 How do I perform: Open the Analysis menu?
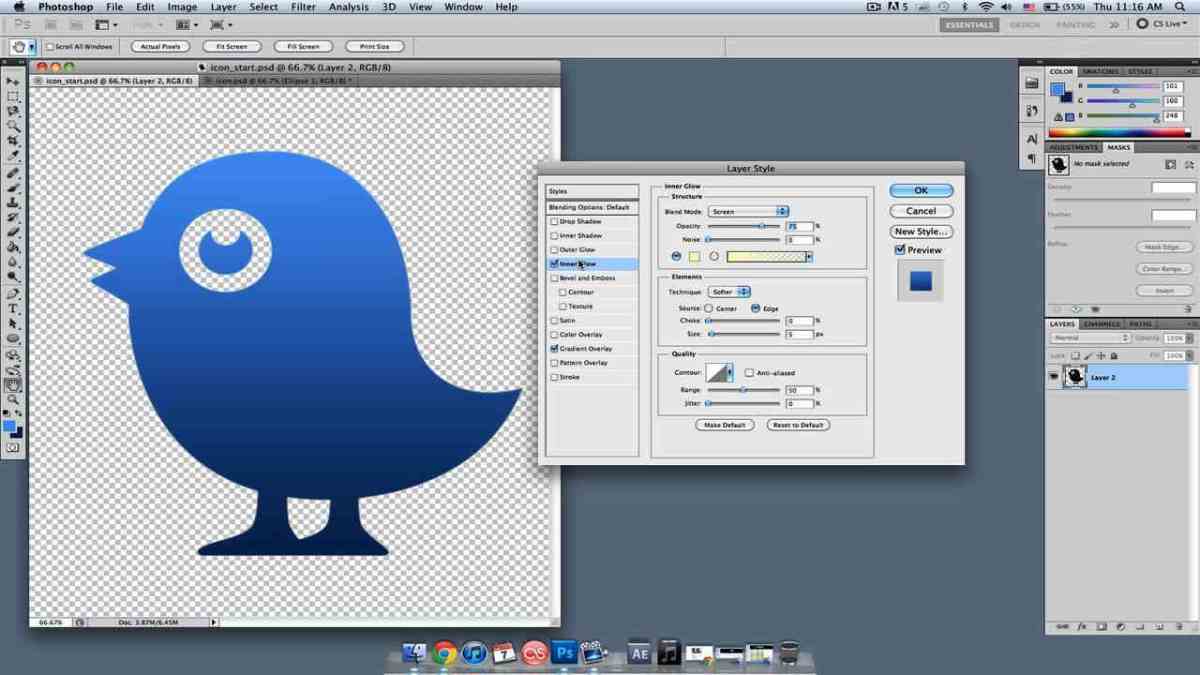click(348, 7)
